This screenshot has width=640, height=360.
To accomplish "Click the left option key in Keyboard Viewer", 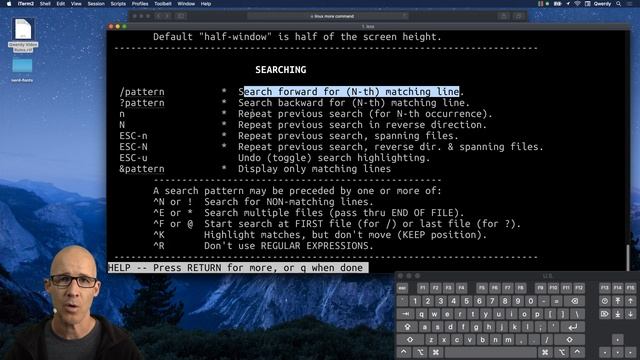I will click(x=420, y=352).
